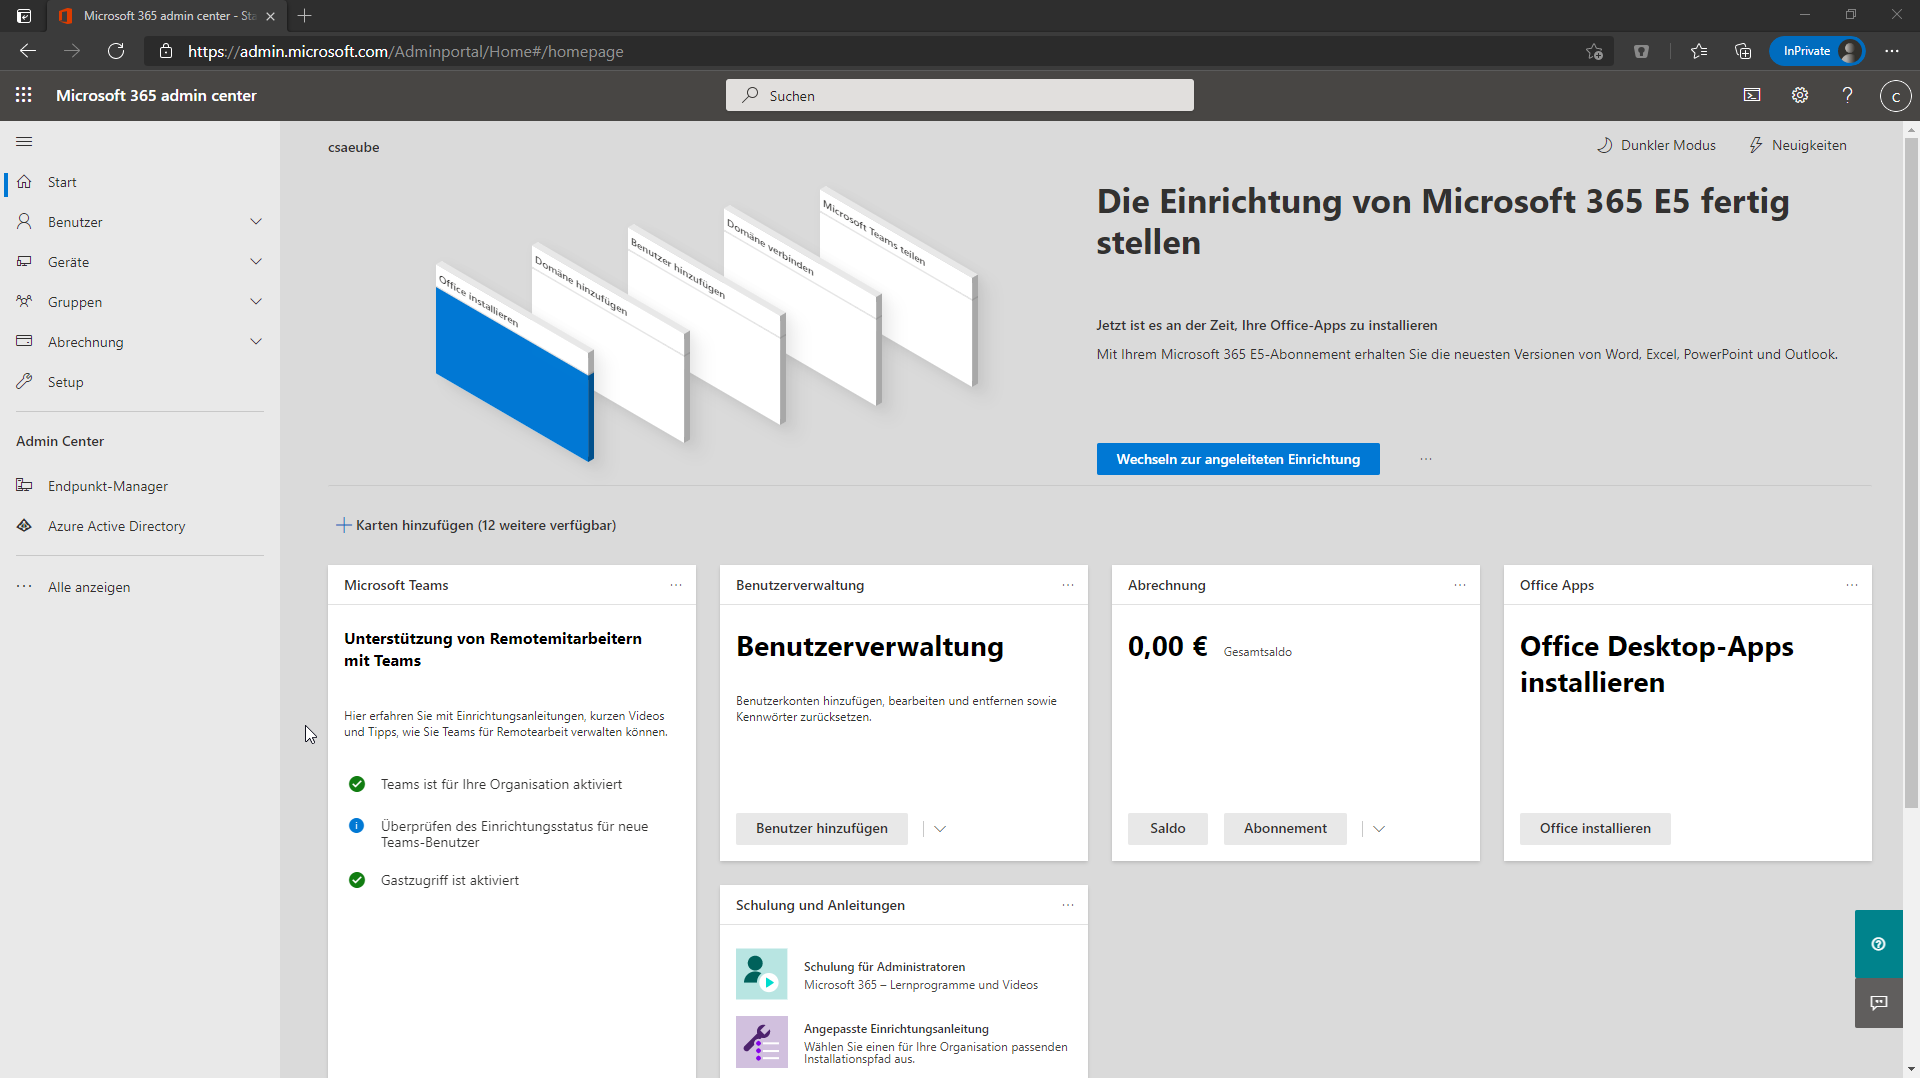Open Neuigkeiten in the top right

1798,145
